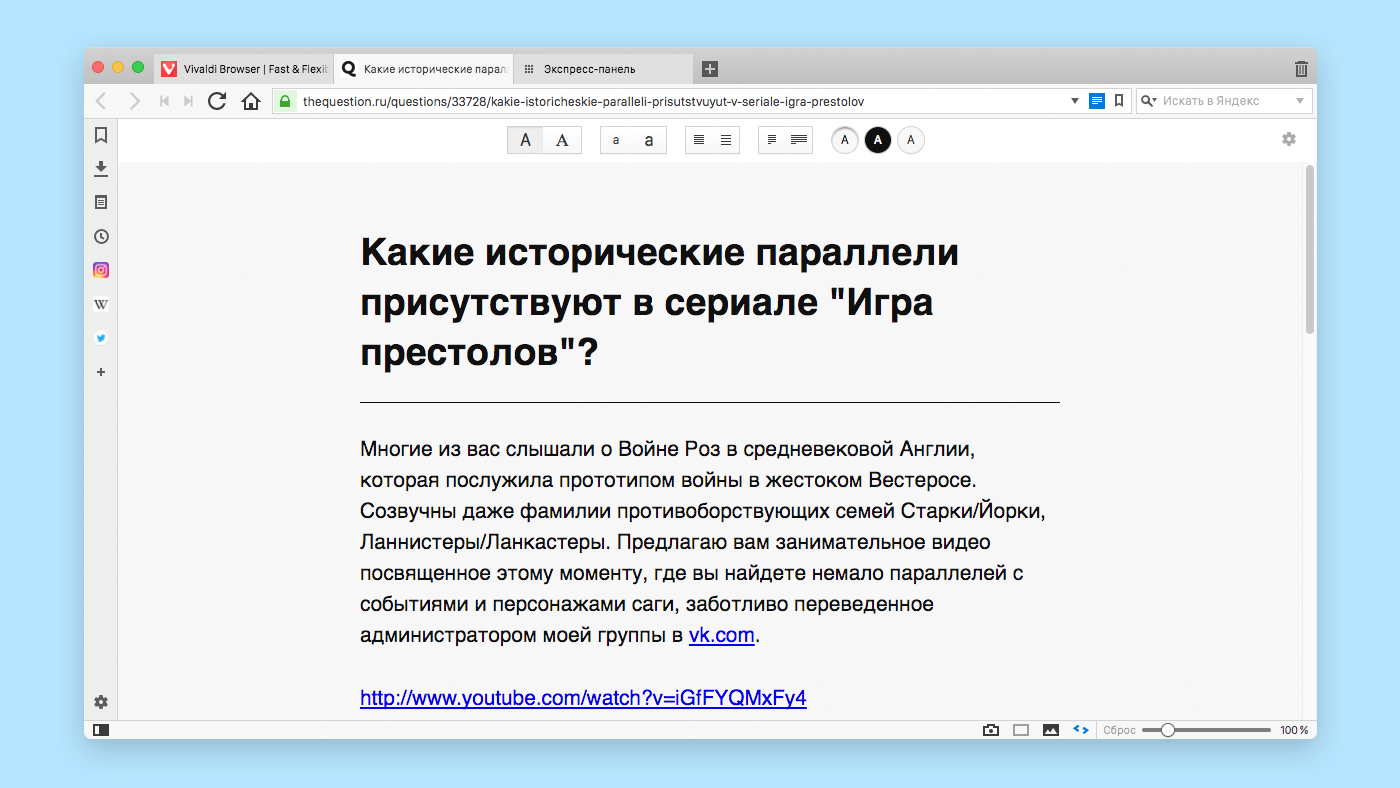Expand the search field history dropdown
The width and height of the screenshot is (1400, 788).
(1300, 101)
